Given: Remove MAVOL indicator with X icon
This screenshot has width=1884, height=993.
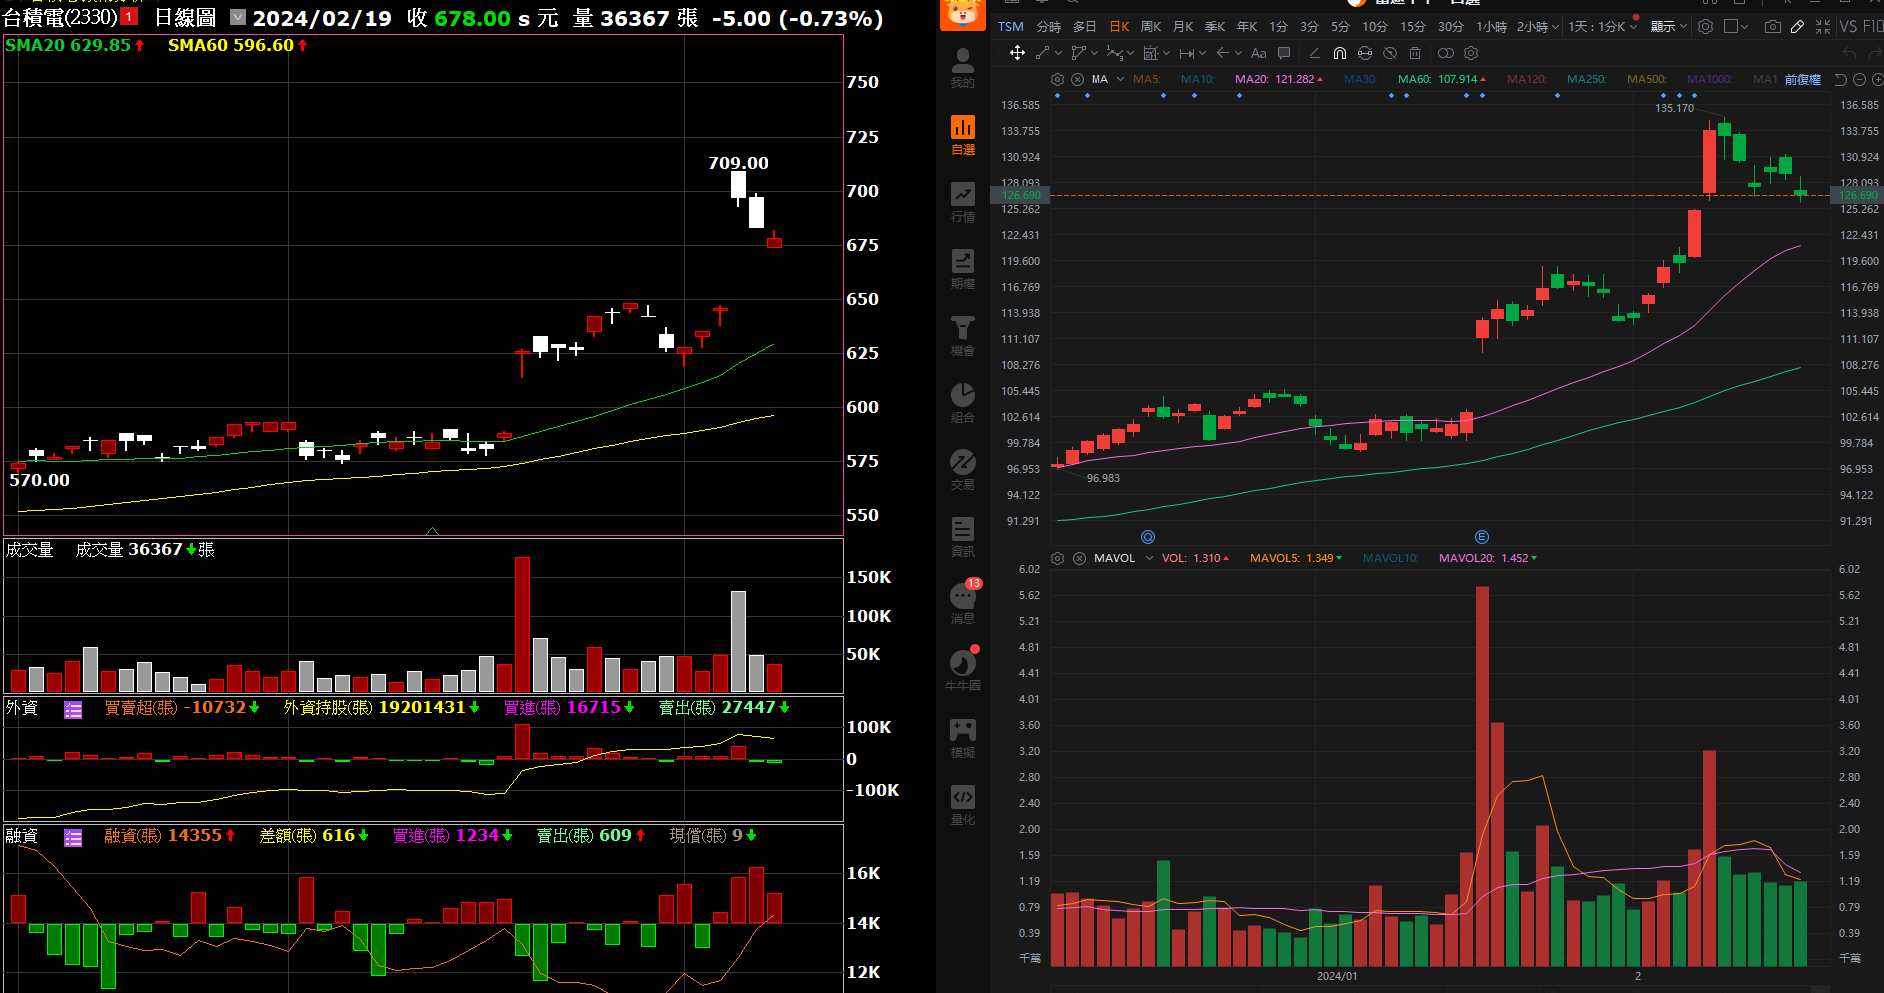Looking at the screenshot, I should [x=1079, y=558].
